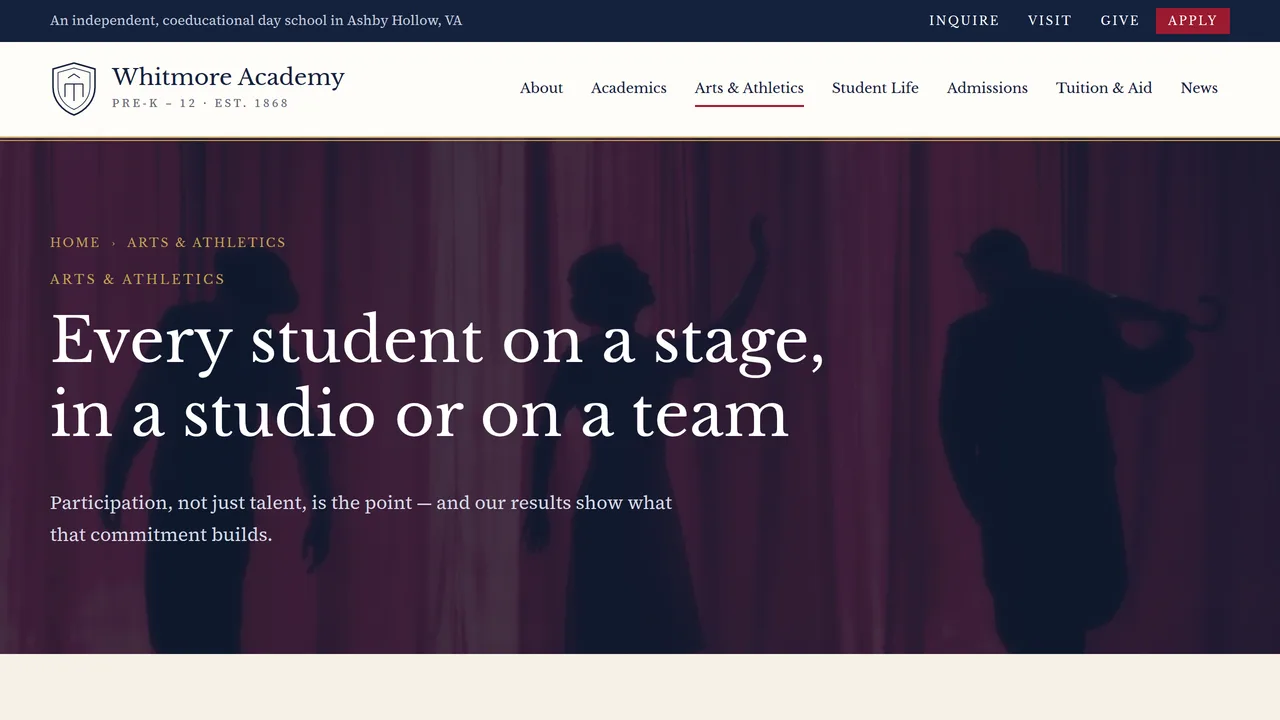The height and width of the screenshot is (720, 1280).
Task: Open the Tuition & Aid menu item
Action: tap(1104, 88)
